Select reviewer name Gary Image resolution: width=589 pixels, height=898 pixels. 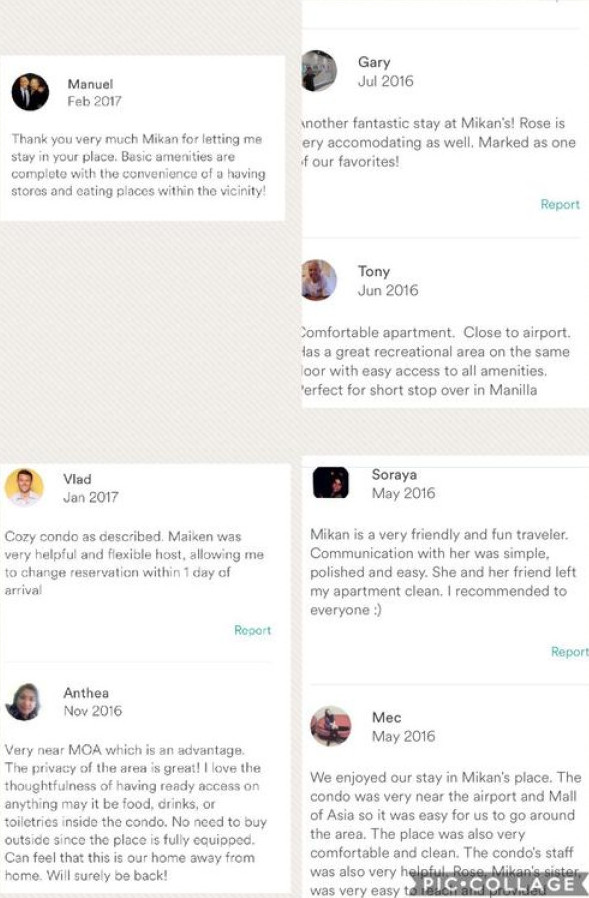[x=374, y=62]
